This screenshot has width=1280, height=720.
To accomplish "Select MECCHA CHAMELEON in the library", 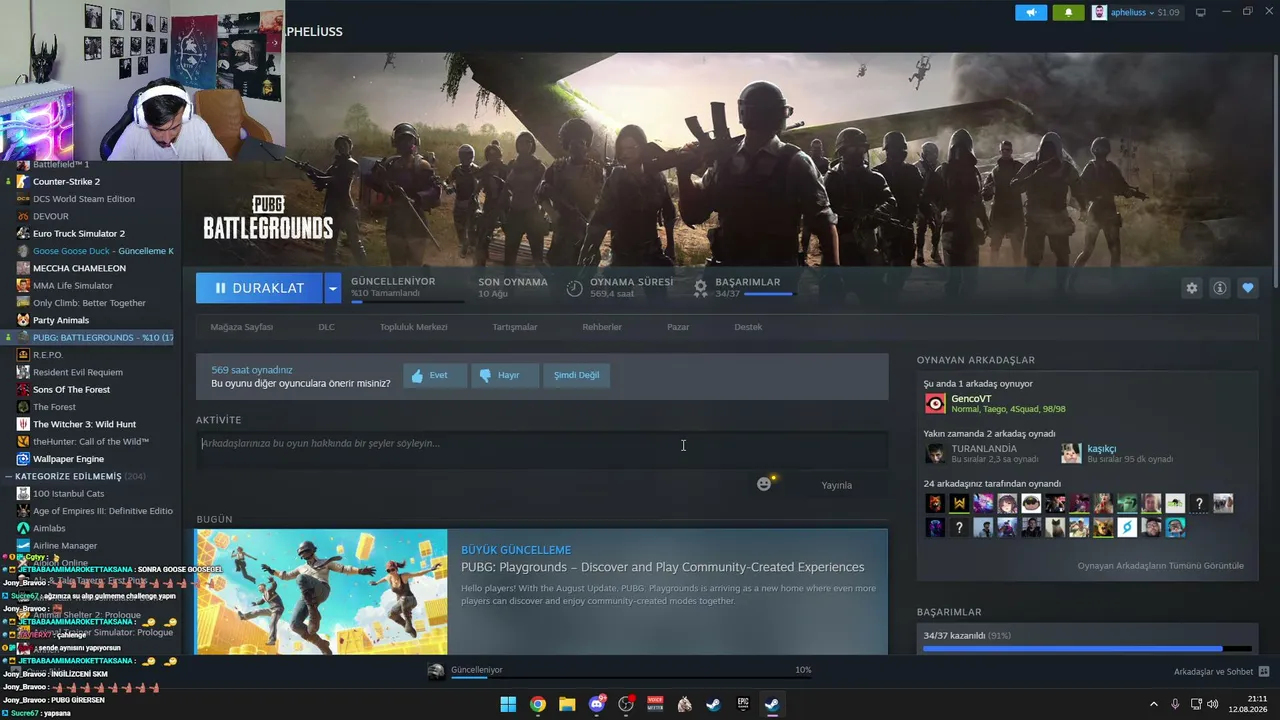I will point(79,268).
